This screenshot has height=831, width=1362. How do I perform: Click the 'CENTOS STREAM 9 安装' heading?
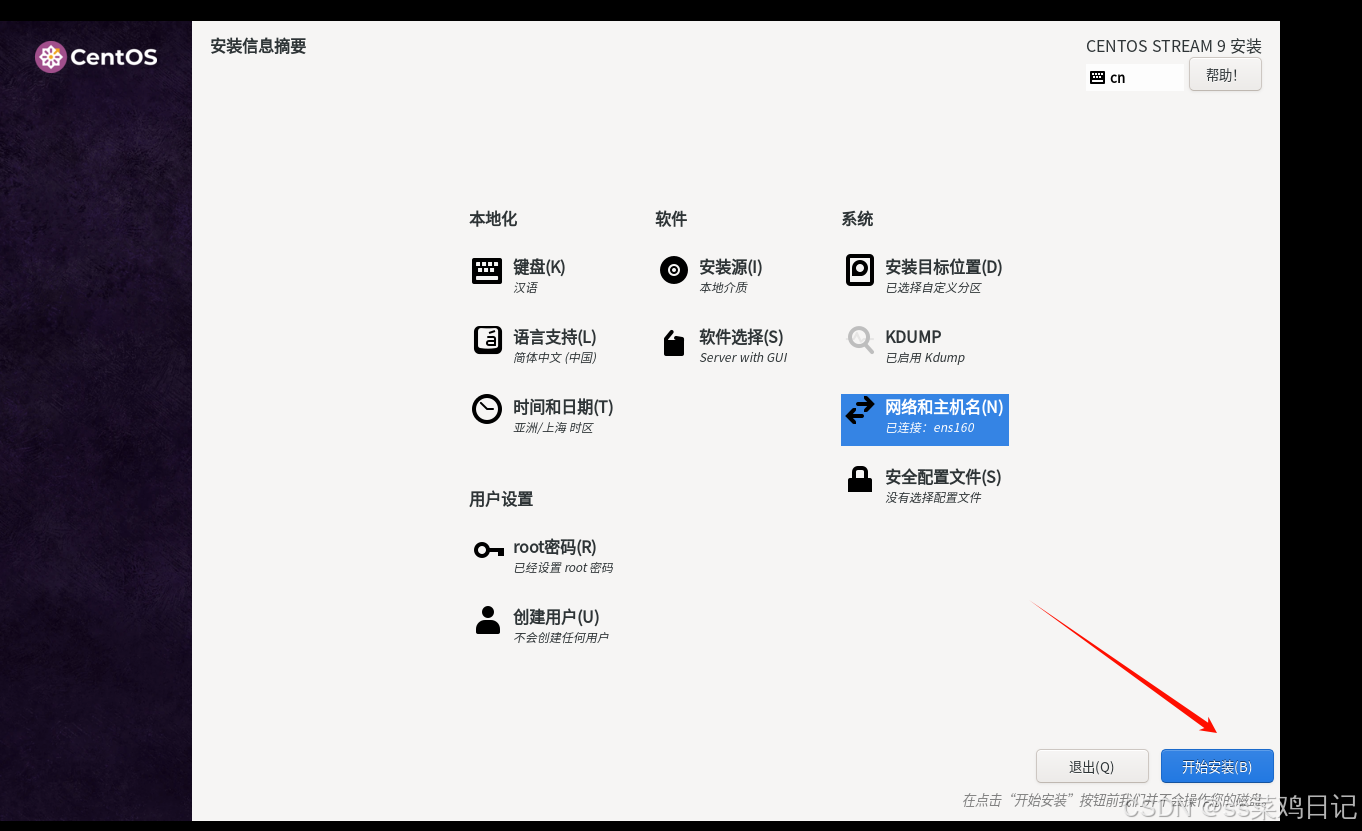click(1174, 46)
